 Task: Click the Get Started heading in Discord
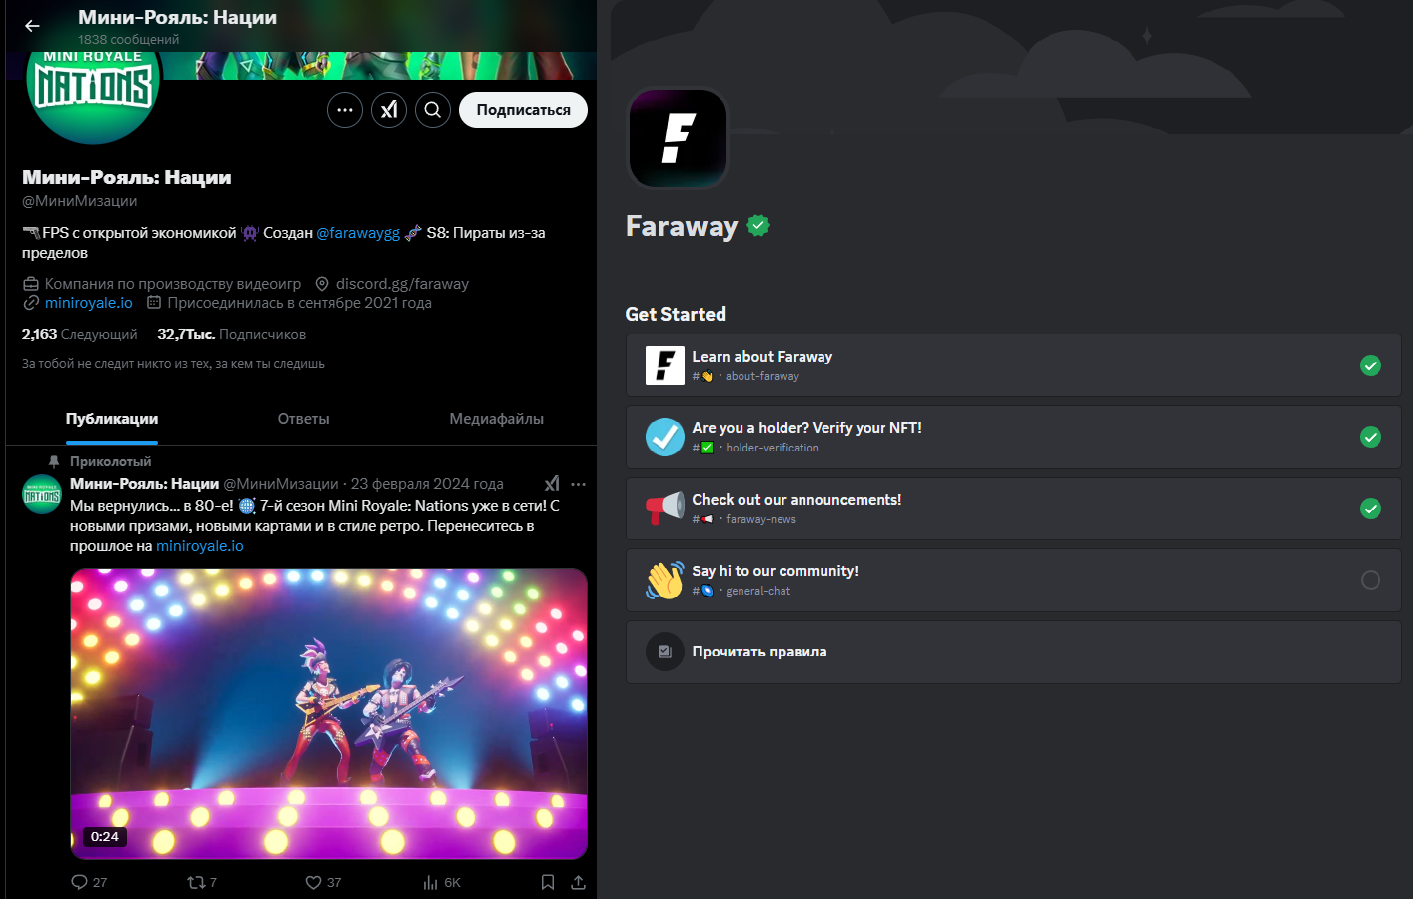(x=676, y=314)
